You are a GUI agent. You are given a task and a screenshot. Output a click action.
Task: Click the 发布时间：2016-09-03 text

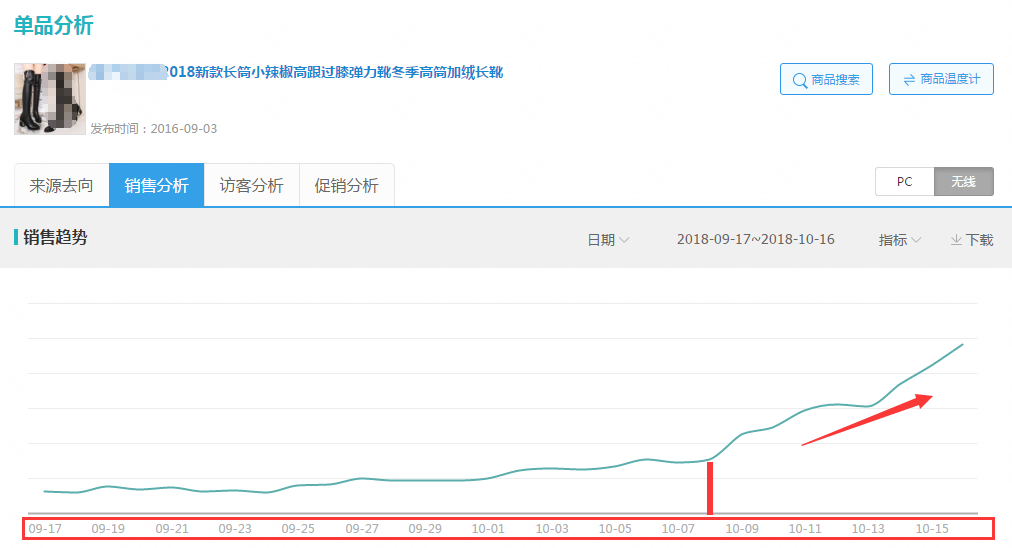[x=154, y=128]
